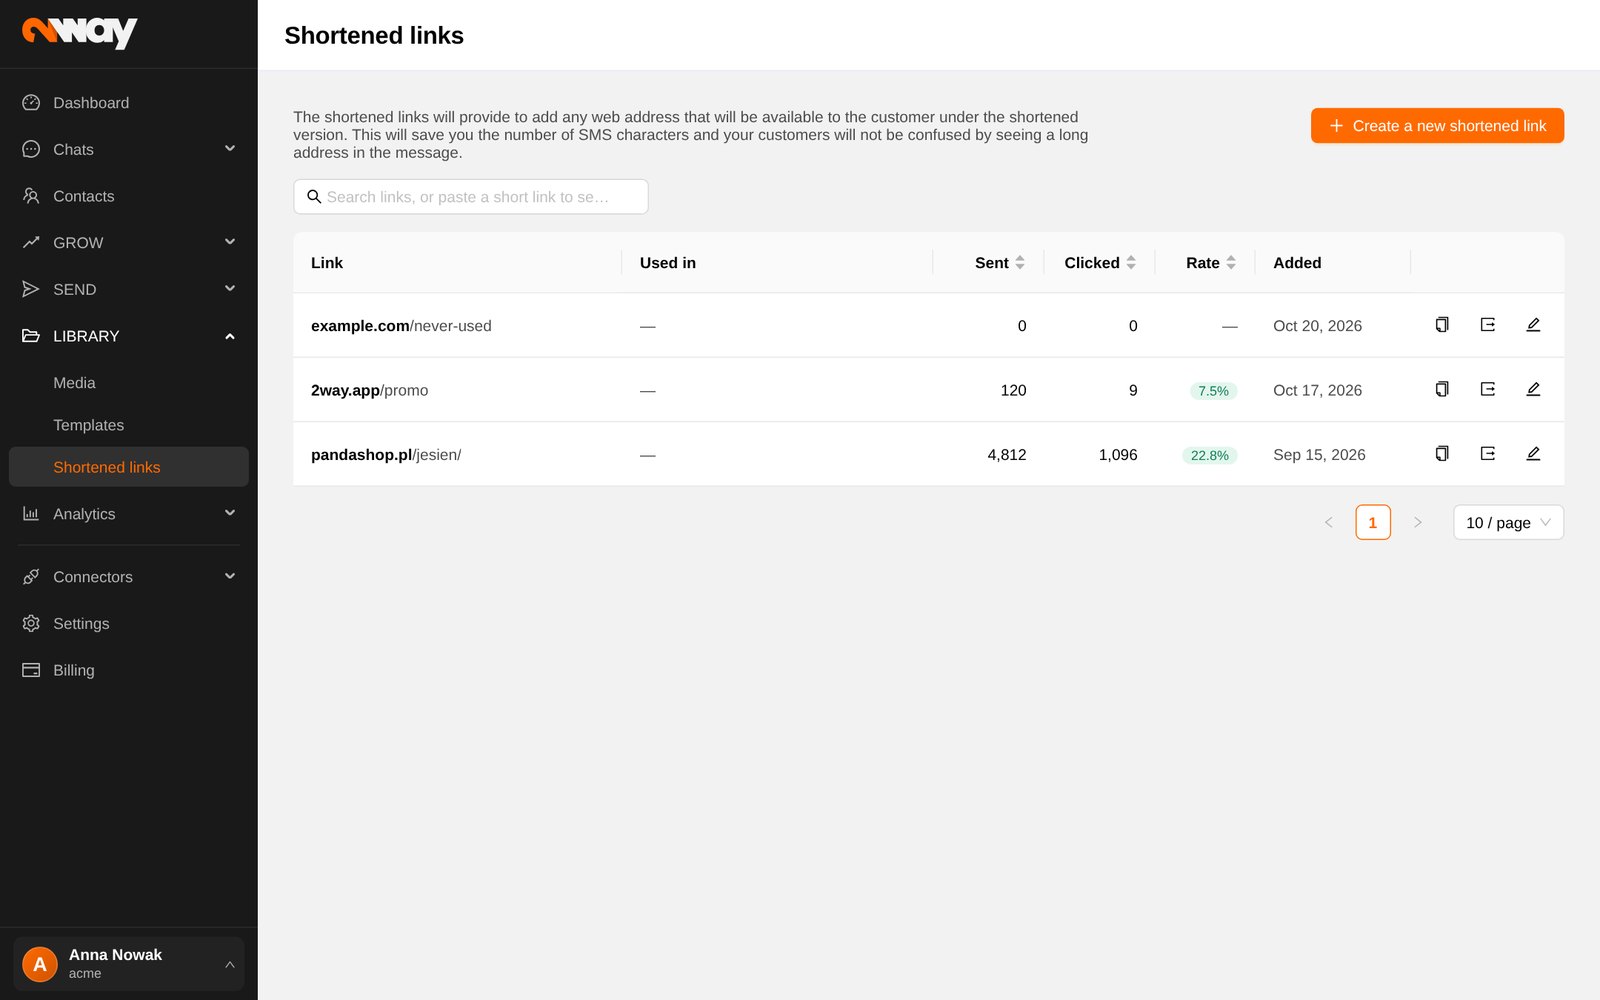
Task: Click the LIBRARY folder icon
Action: [31, 336]
